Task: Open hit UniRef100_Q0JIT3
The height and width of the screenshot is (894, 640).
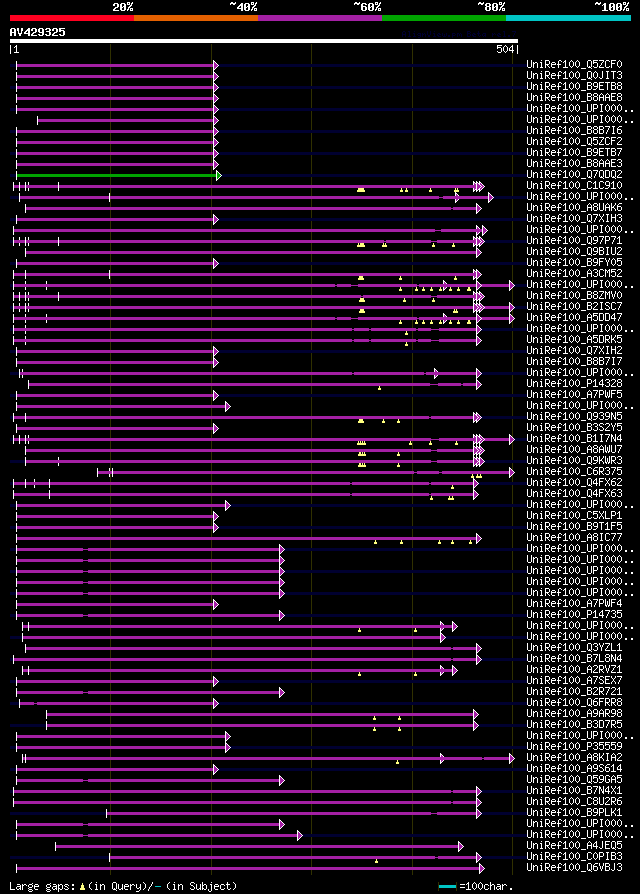Action: [574, 75]
